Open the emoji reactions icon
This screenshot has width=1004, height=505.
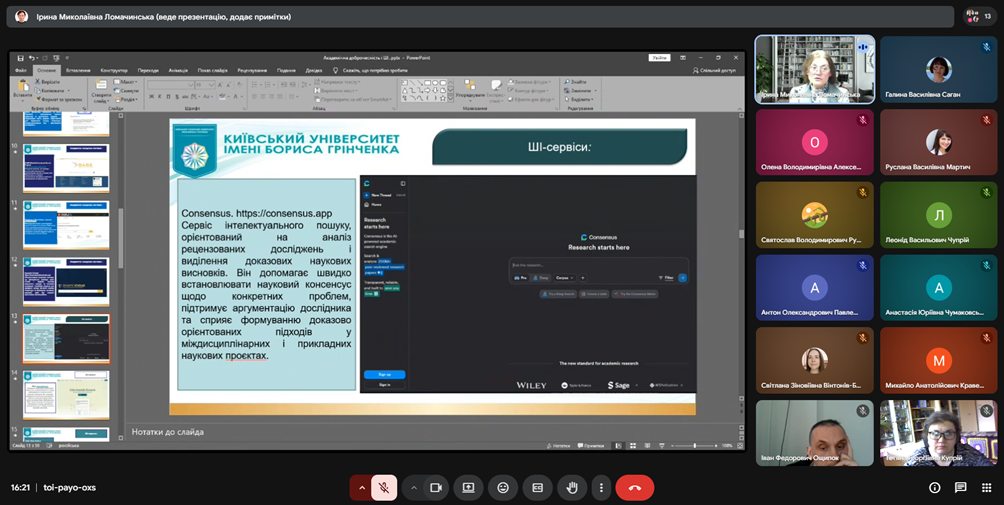pos(502,487)
